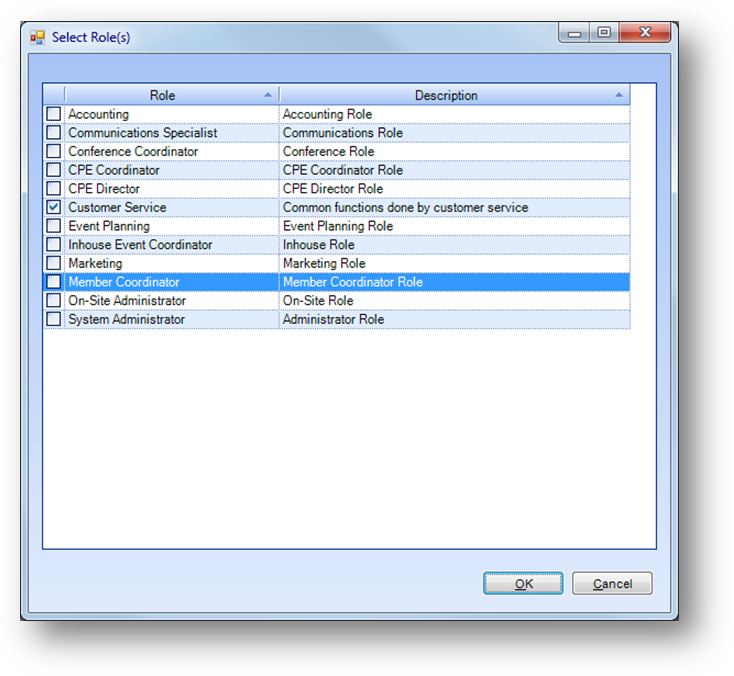Check the Marketing role checkbox
The height and width of the screenshot is (676, 734).
pyautogui.click(x=53, y=263)
